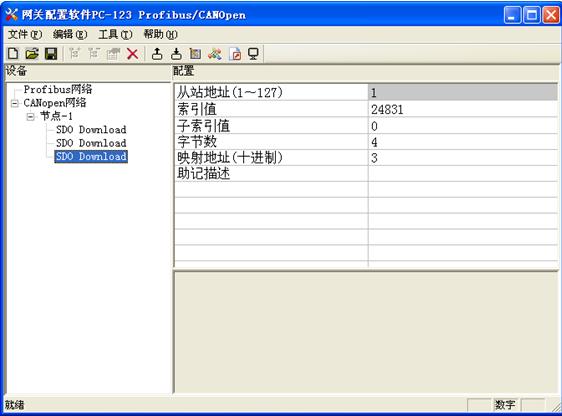The image size is (562, 416).
Task: Select the first SDO Download entry
Action: [x=91, y=130]
